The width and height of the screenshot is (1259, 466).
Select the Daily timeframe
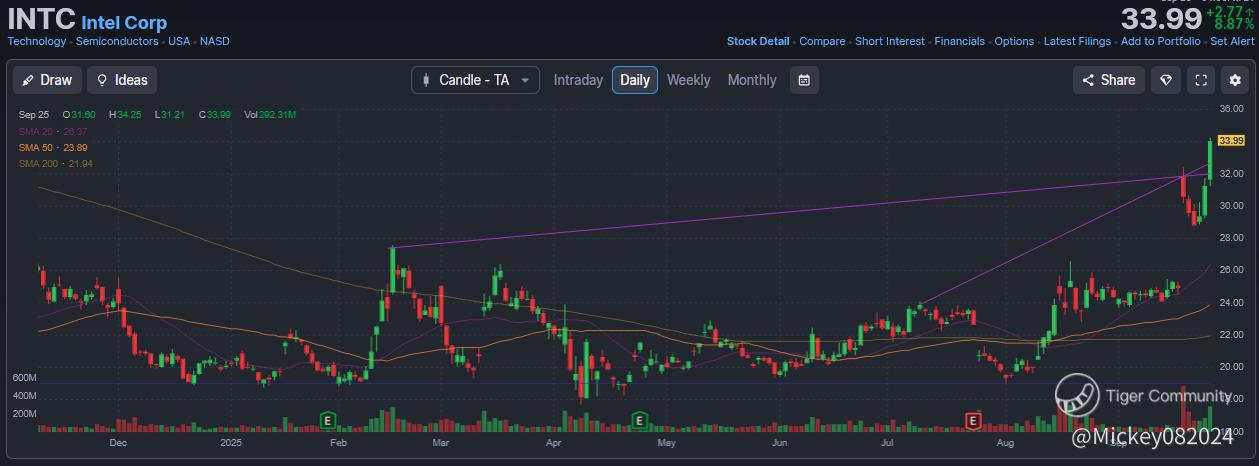635,80
